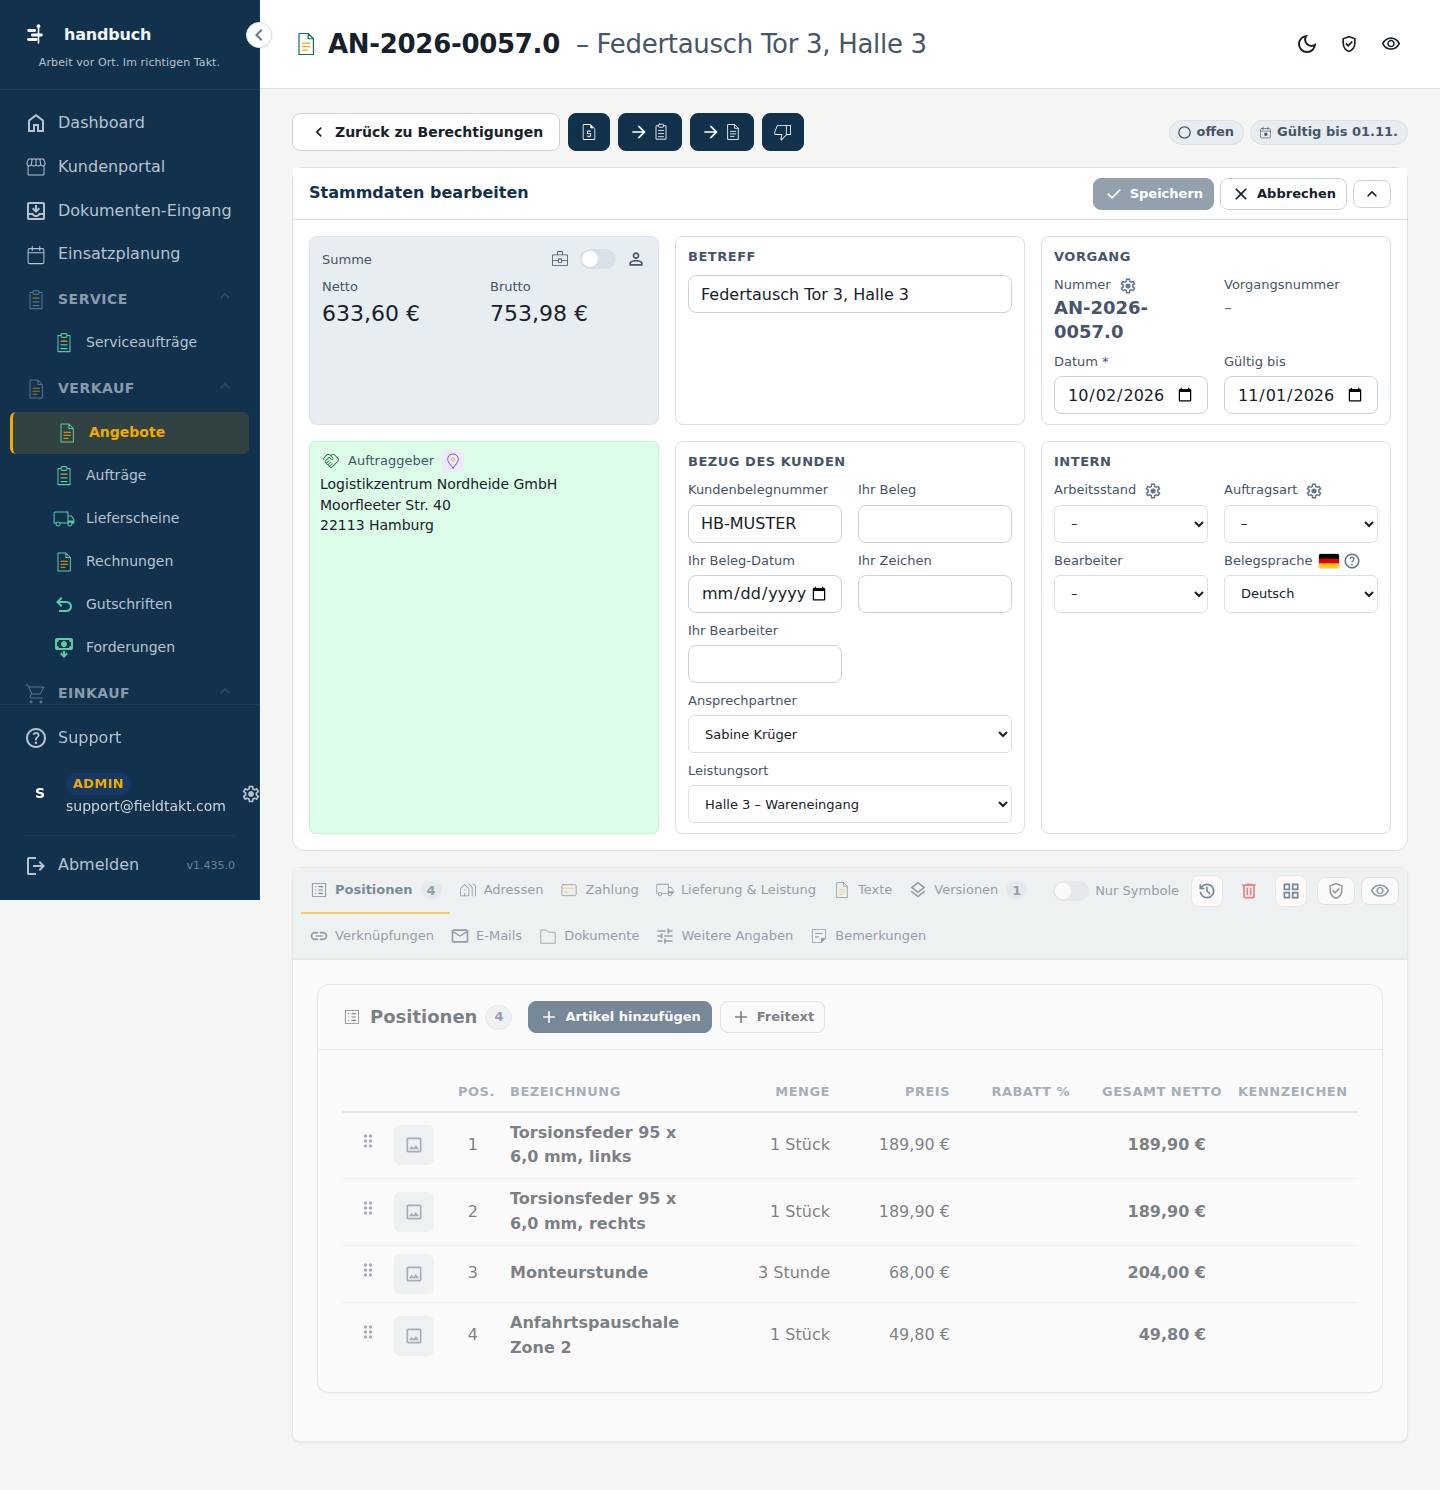
Task: Open the Versionen tab
Action: (x=968, y=890)
